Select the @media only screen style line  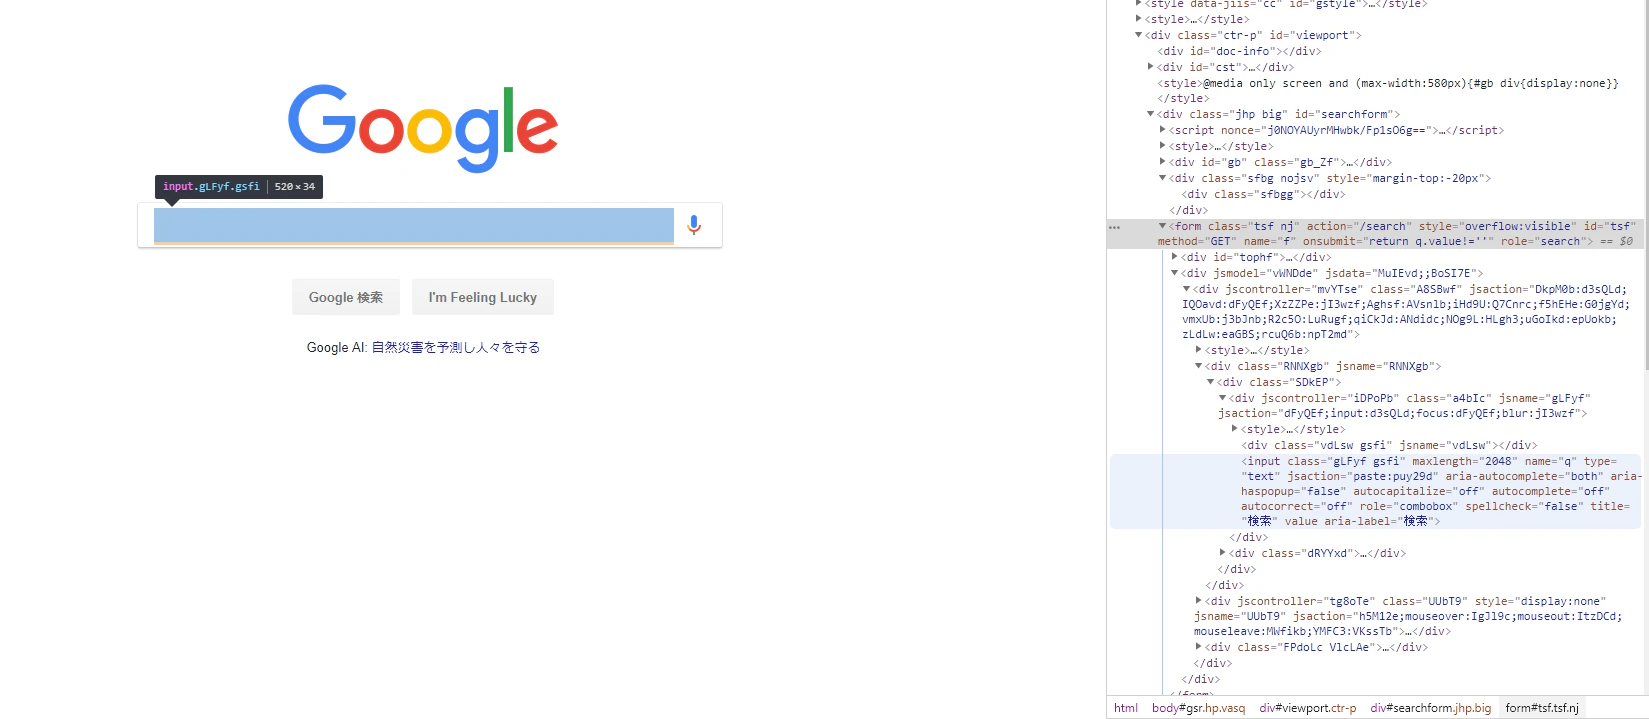1387,83
